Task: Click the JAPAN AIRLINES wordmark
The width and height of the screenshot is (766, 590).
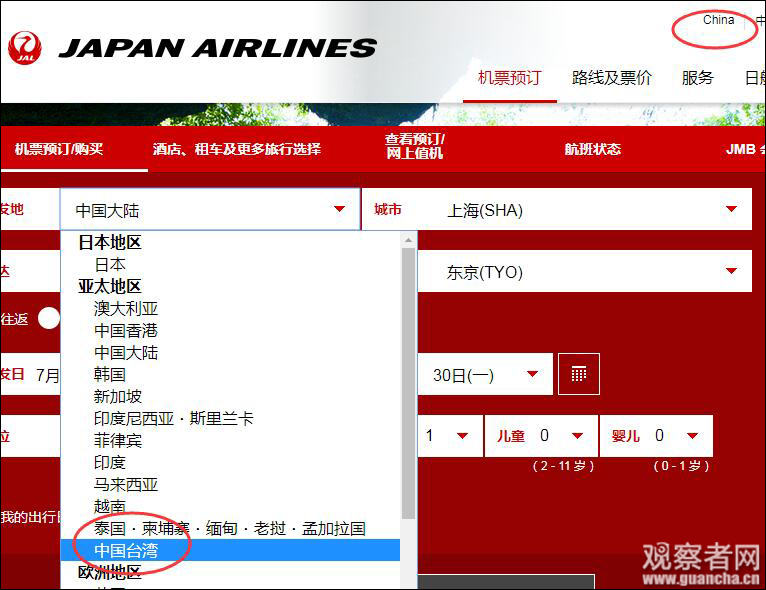Action: (x=217, y=48)
